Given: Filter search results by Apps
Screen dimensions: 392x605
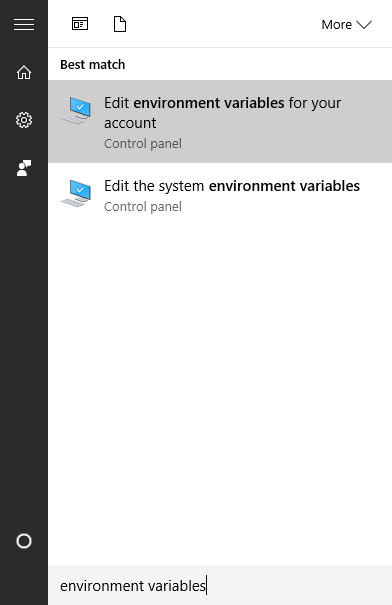Looking at the screenshot, I should pyautogui.click(x=80, y=24).
